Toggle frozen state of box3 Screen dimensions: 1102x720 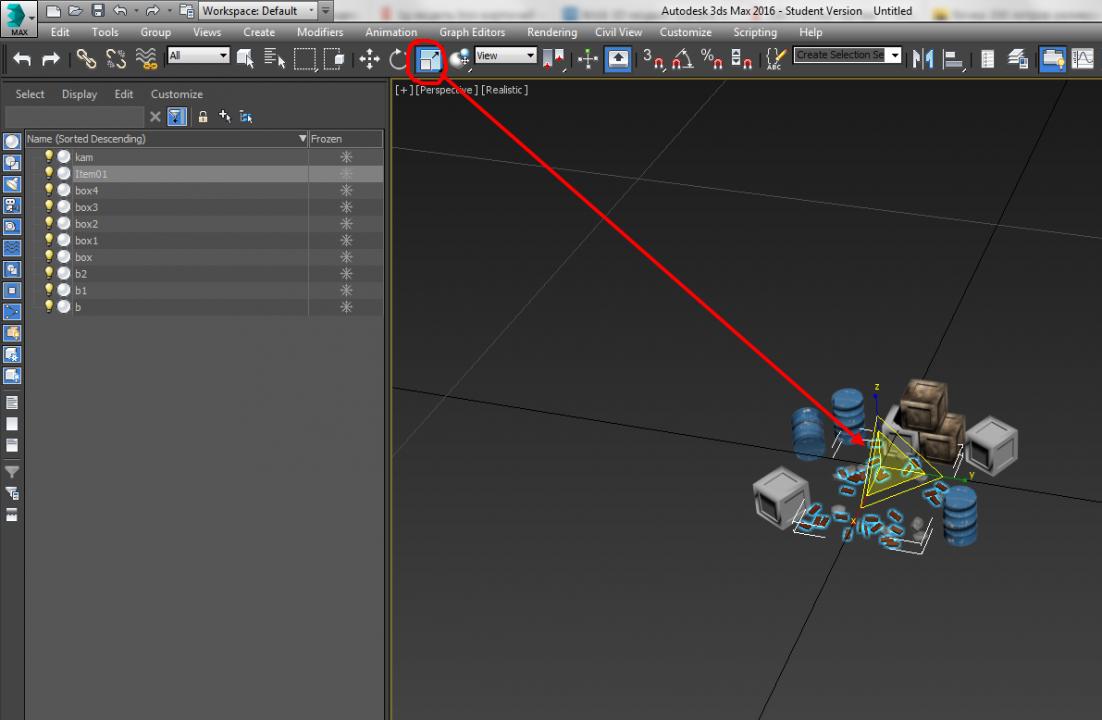point(346,207)
